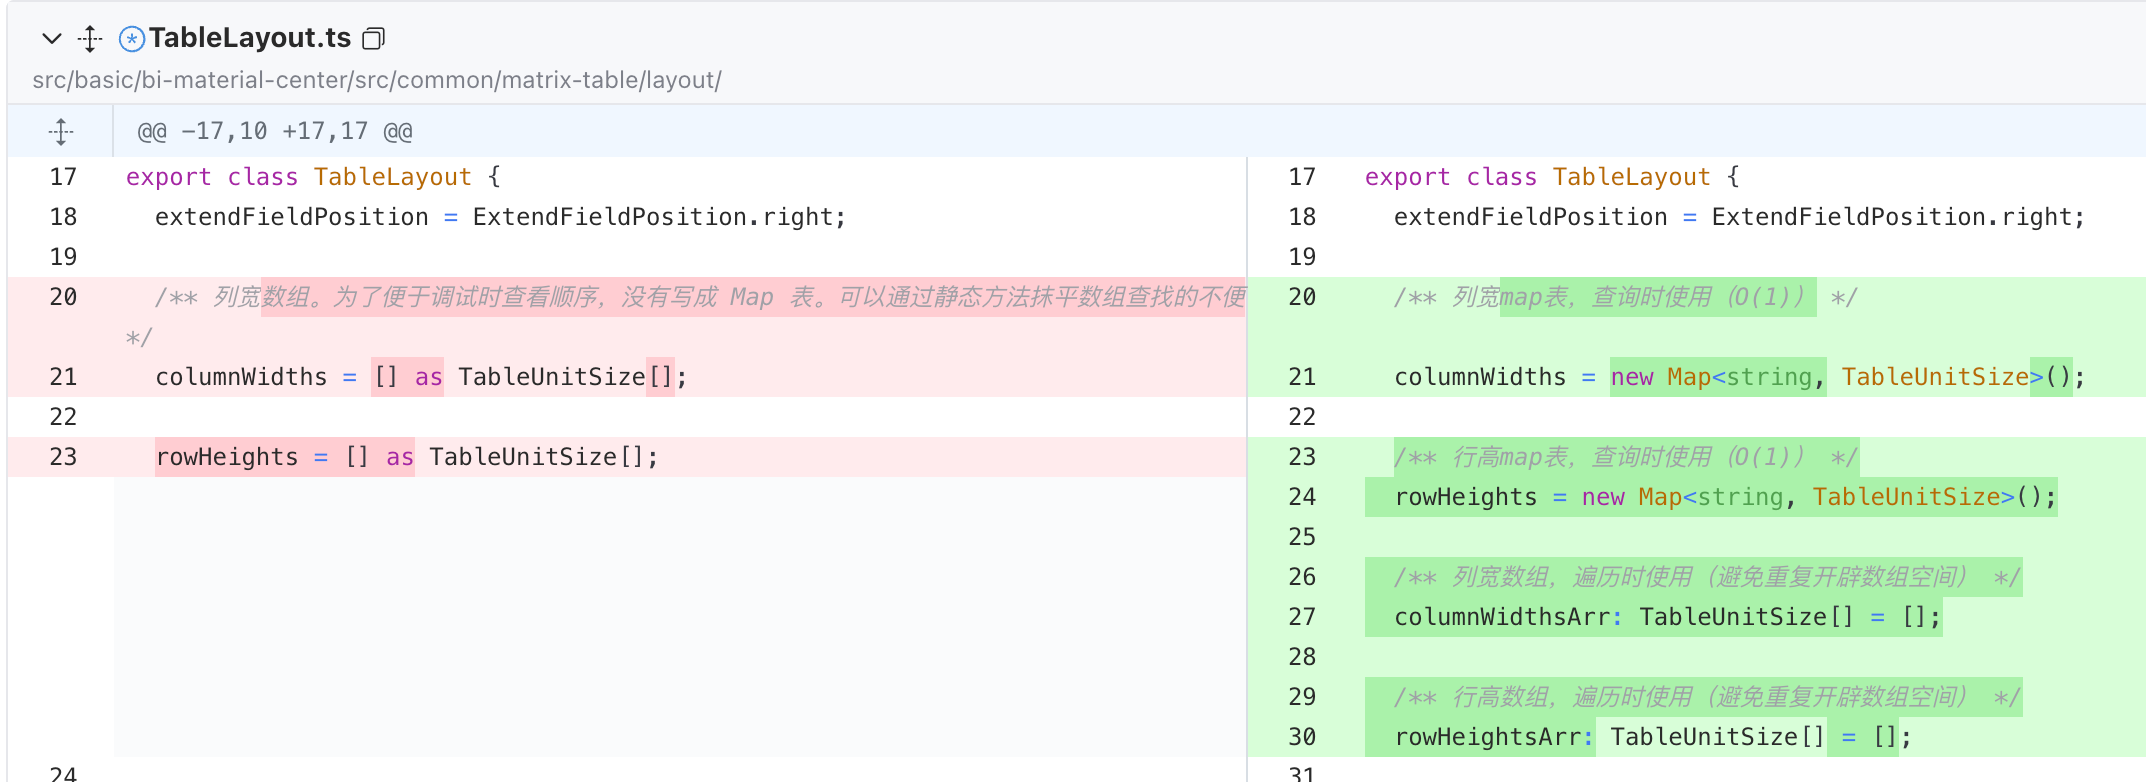Click left line number 23 of removed rowHeights
The height and width of the screenshot is (782, 2146).
63,457
